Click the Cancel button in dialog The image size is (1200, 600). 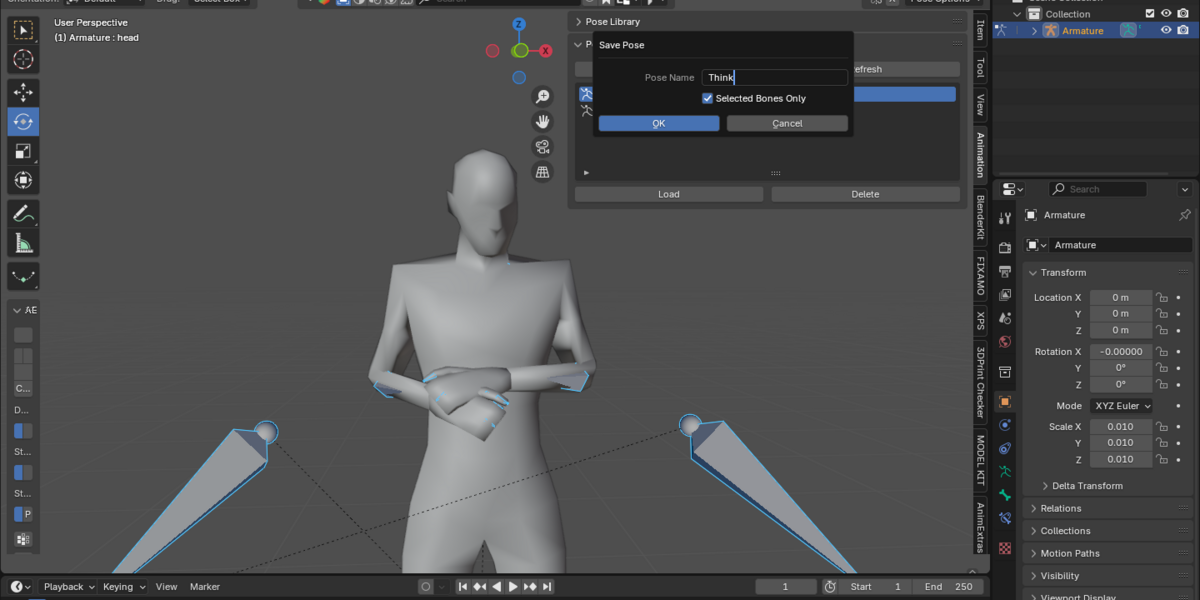pyautogui.click(x=787, y=123)
